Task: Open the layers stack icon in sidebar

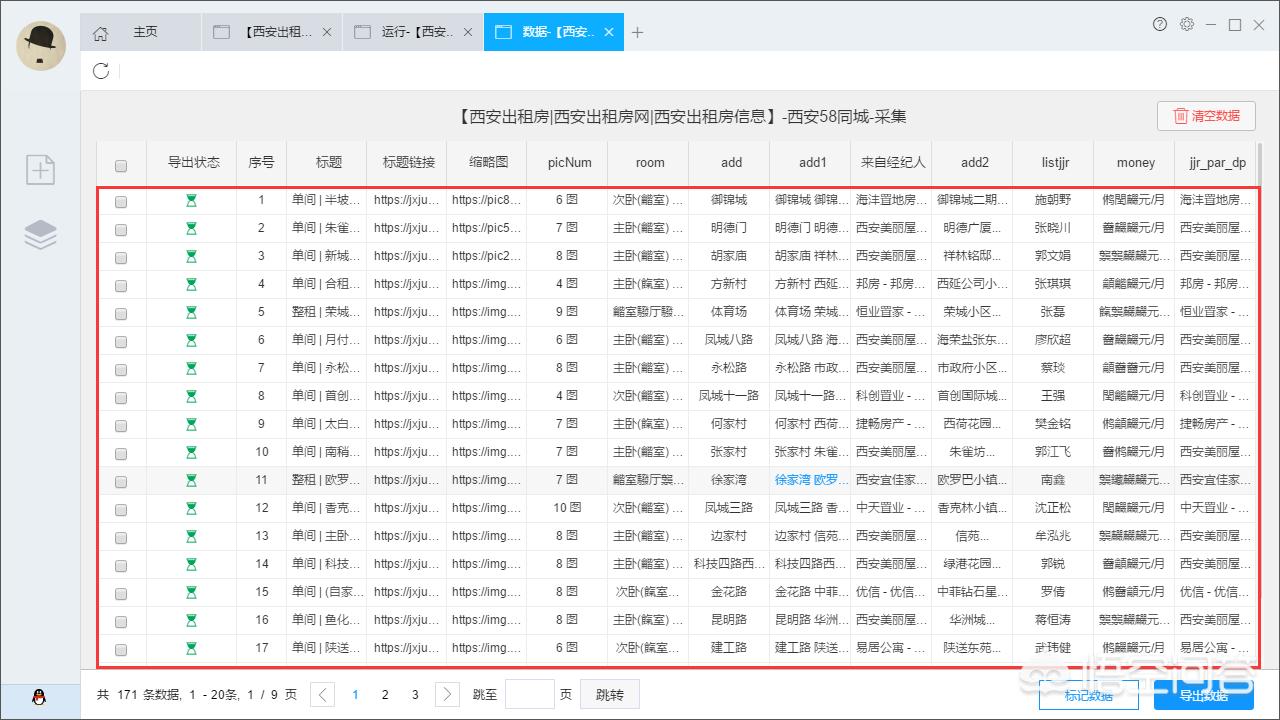Action: (x=40, y=235)
